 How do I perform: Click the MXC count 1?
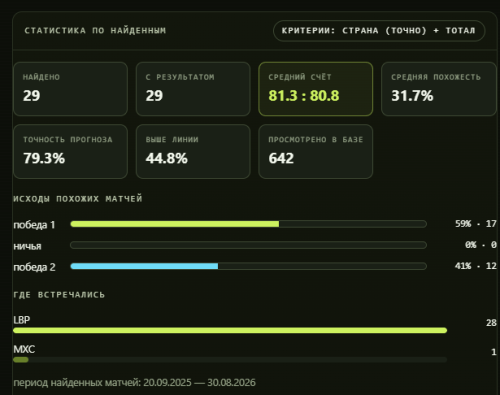point(494,352)
